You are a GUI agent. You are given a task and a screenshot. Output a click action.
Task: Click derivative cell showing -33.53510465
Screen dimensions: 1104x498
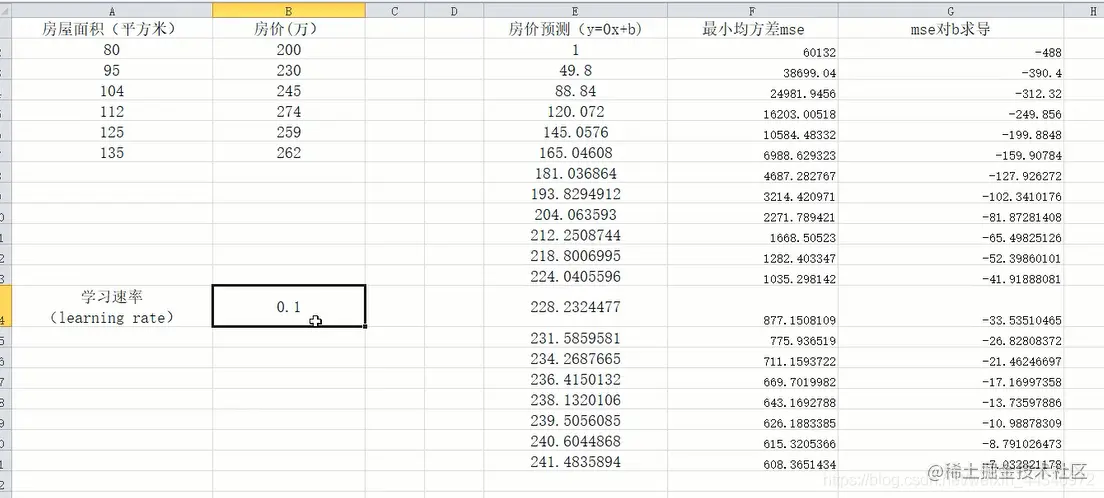point(951,306)
